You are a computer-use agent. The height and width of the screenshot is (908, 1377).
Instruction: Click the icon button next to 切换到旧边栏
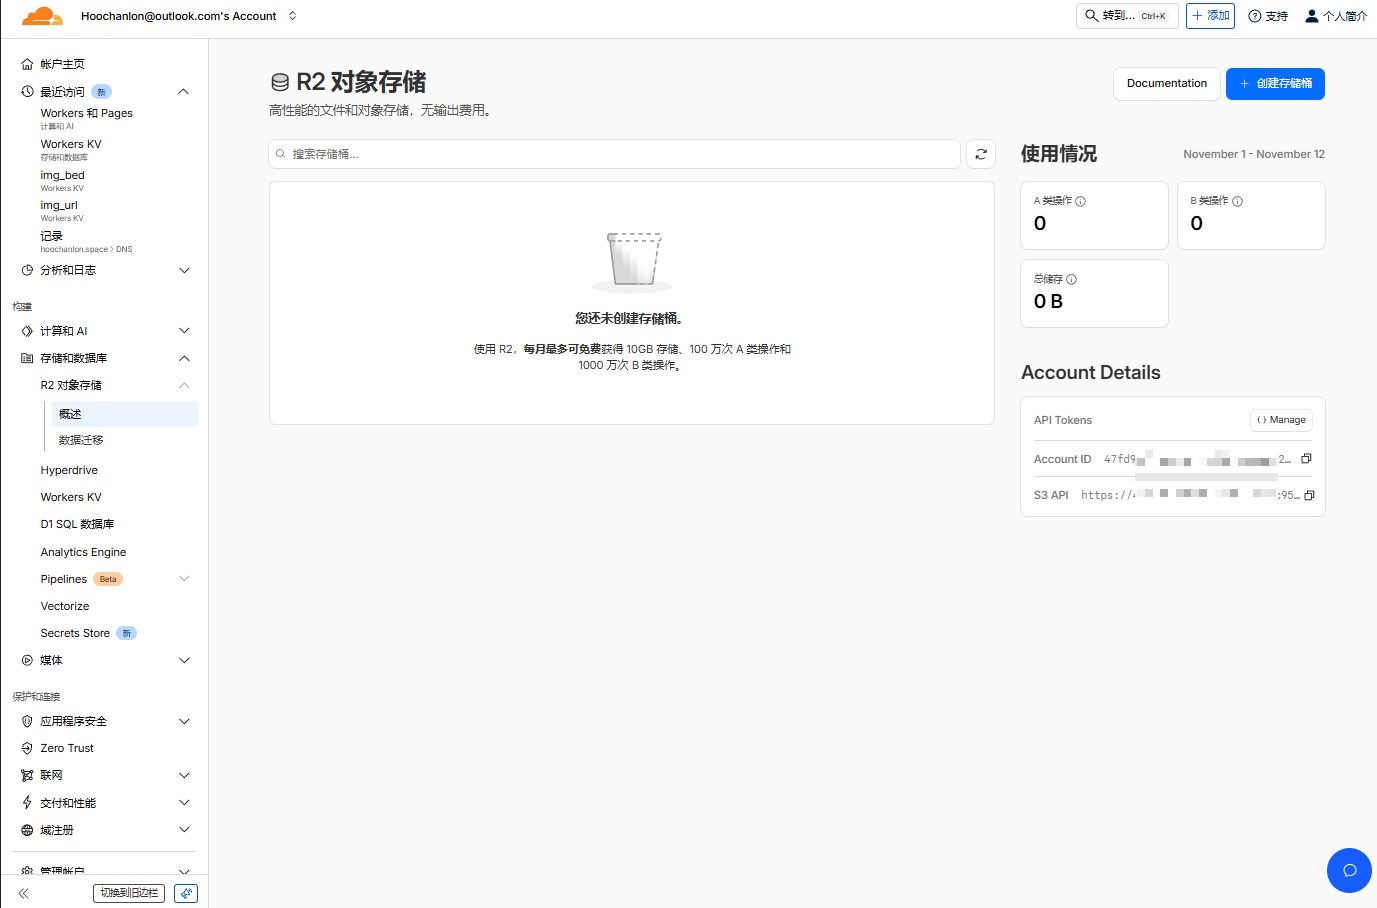point(186,893)
